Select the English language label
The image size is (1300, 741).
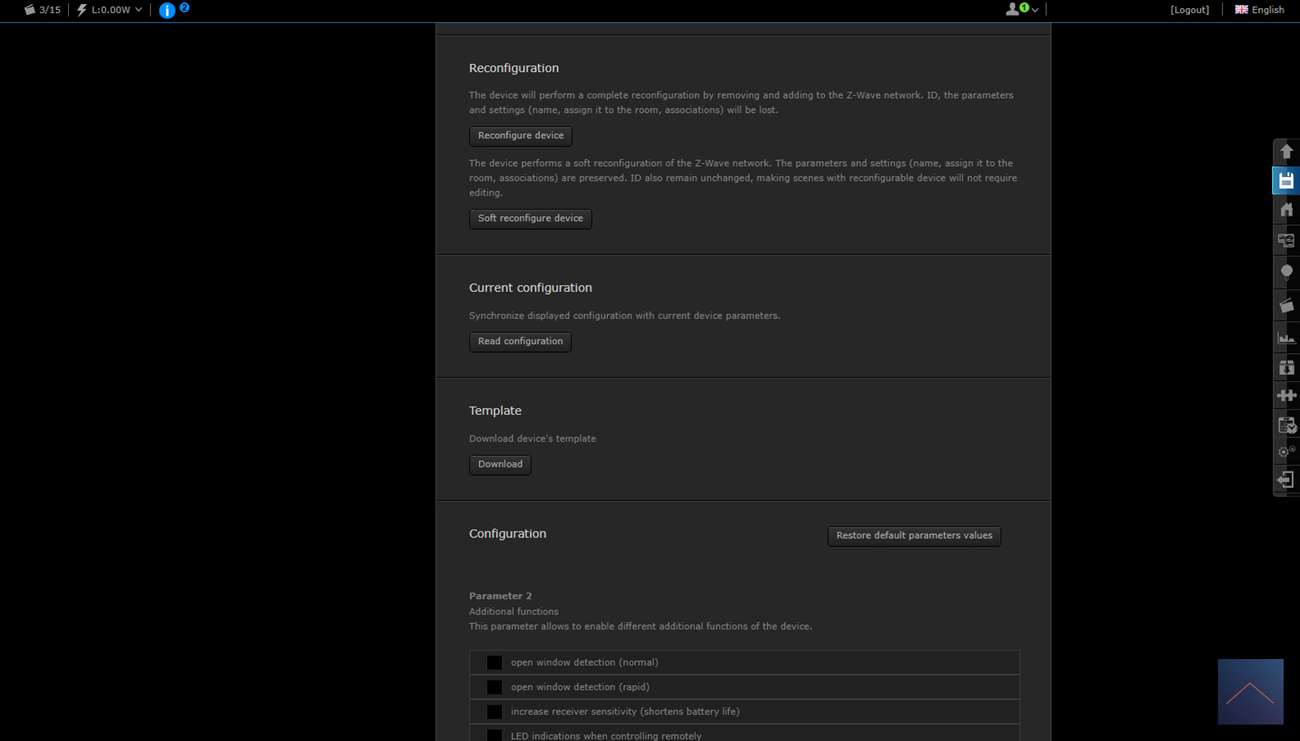click(x=1268, y=10)
